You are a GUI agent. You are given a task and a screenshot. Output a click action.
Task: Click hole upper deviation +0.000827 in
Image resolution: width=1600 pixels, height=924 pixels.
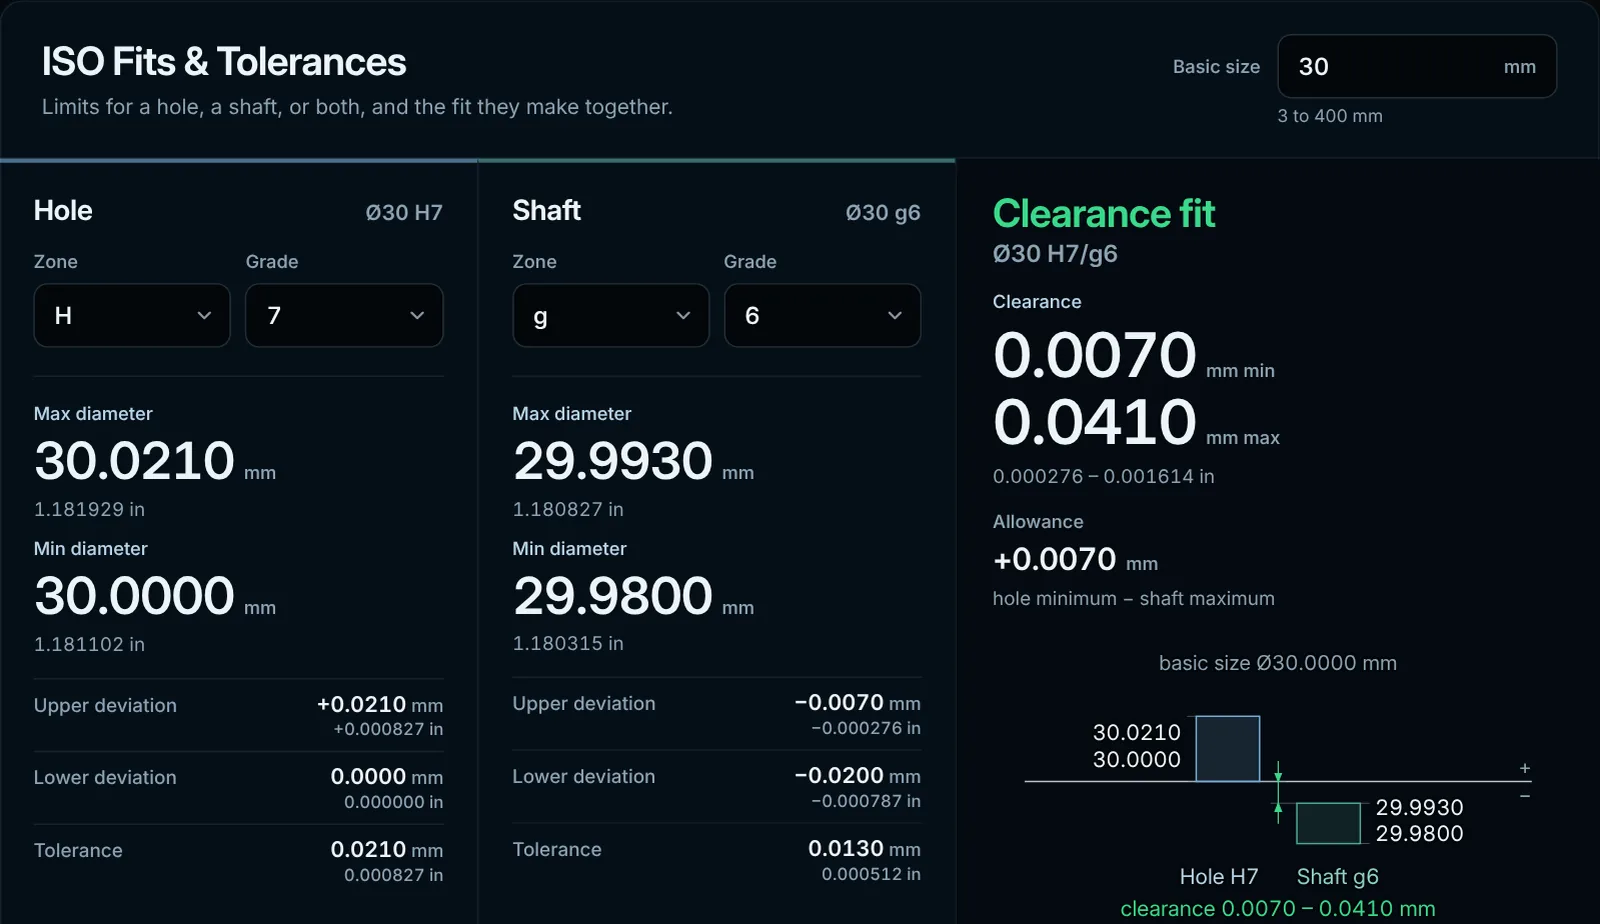[388, 730]
